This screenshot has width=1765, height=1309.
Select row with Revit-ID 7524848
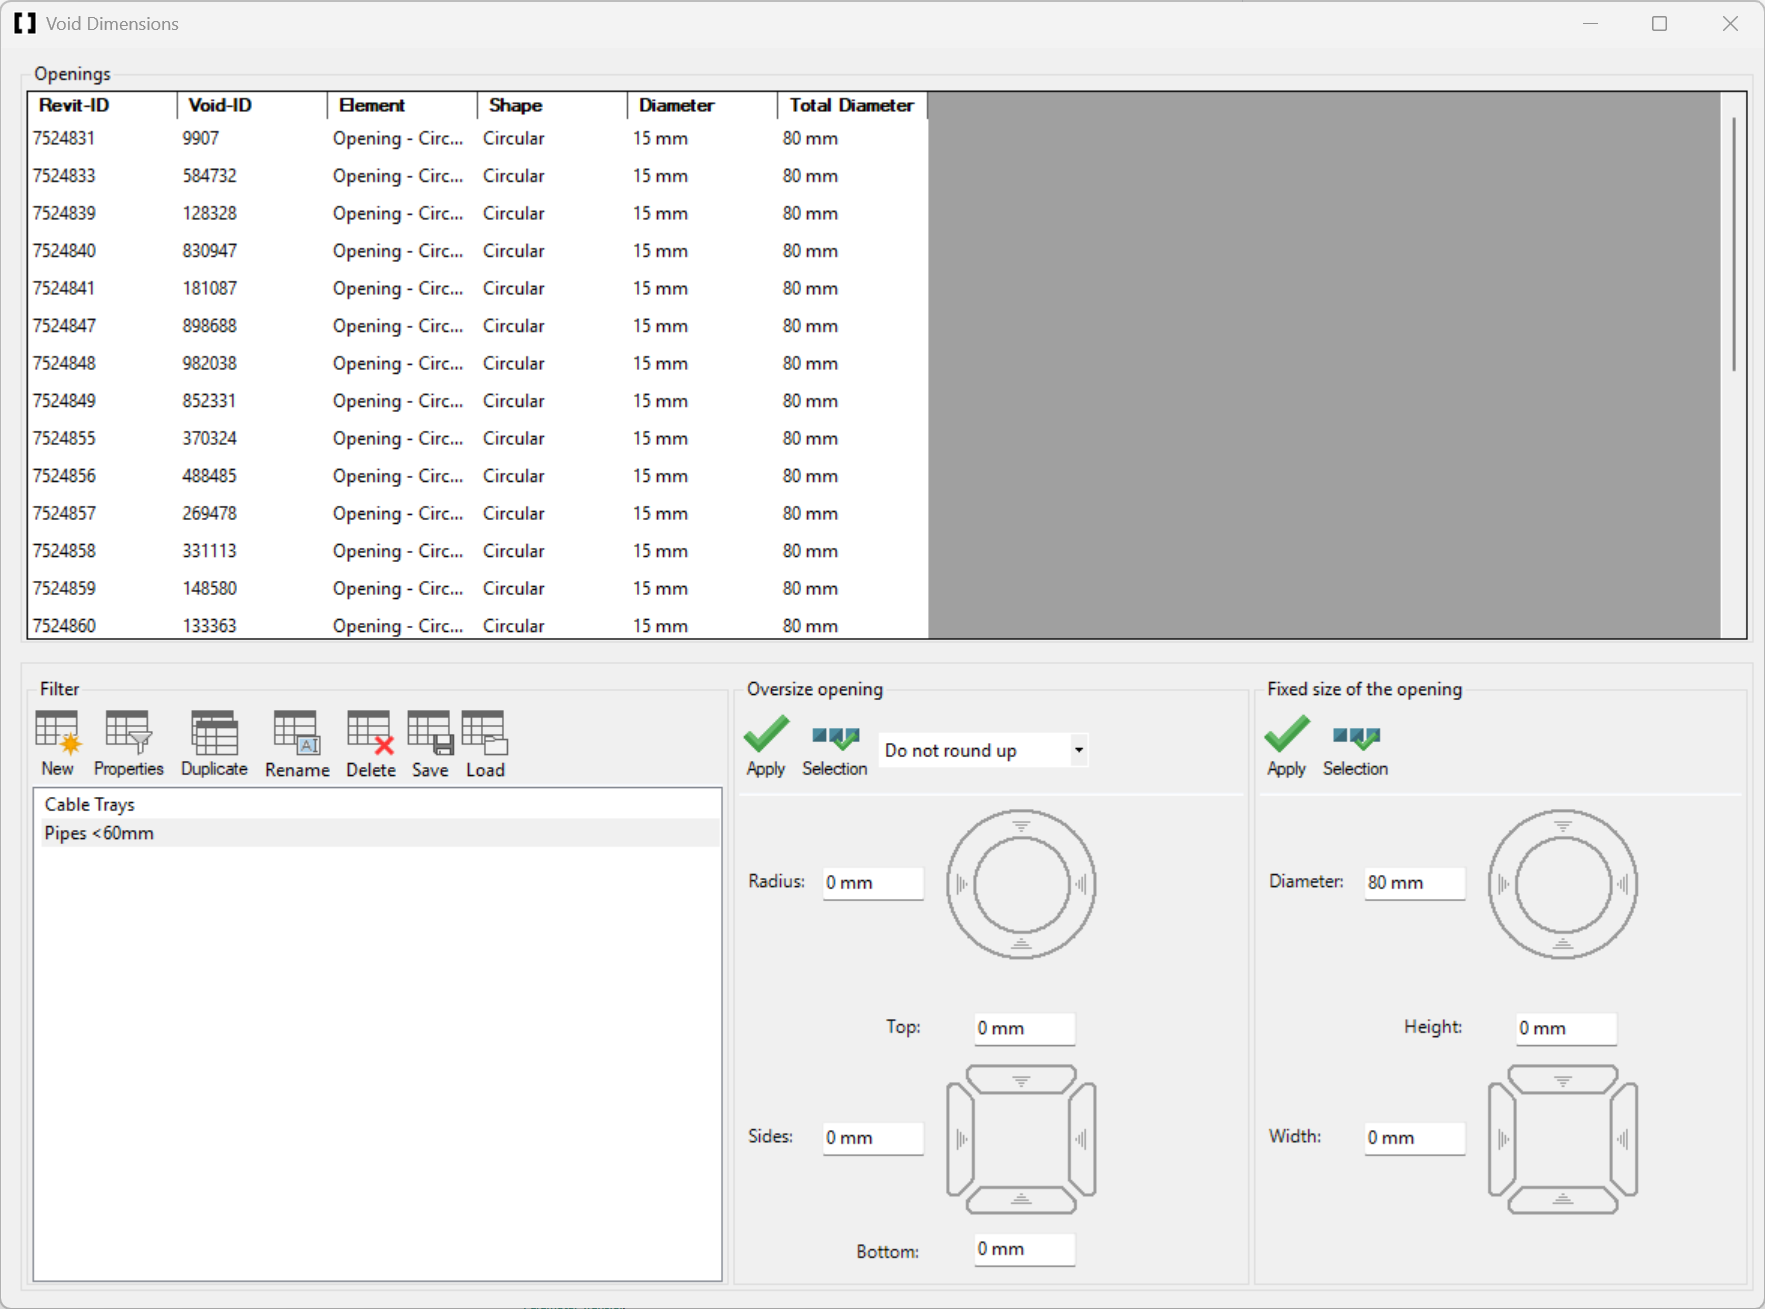(478, 363)
